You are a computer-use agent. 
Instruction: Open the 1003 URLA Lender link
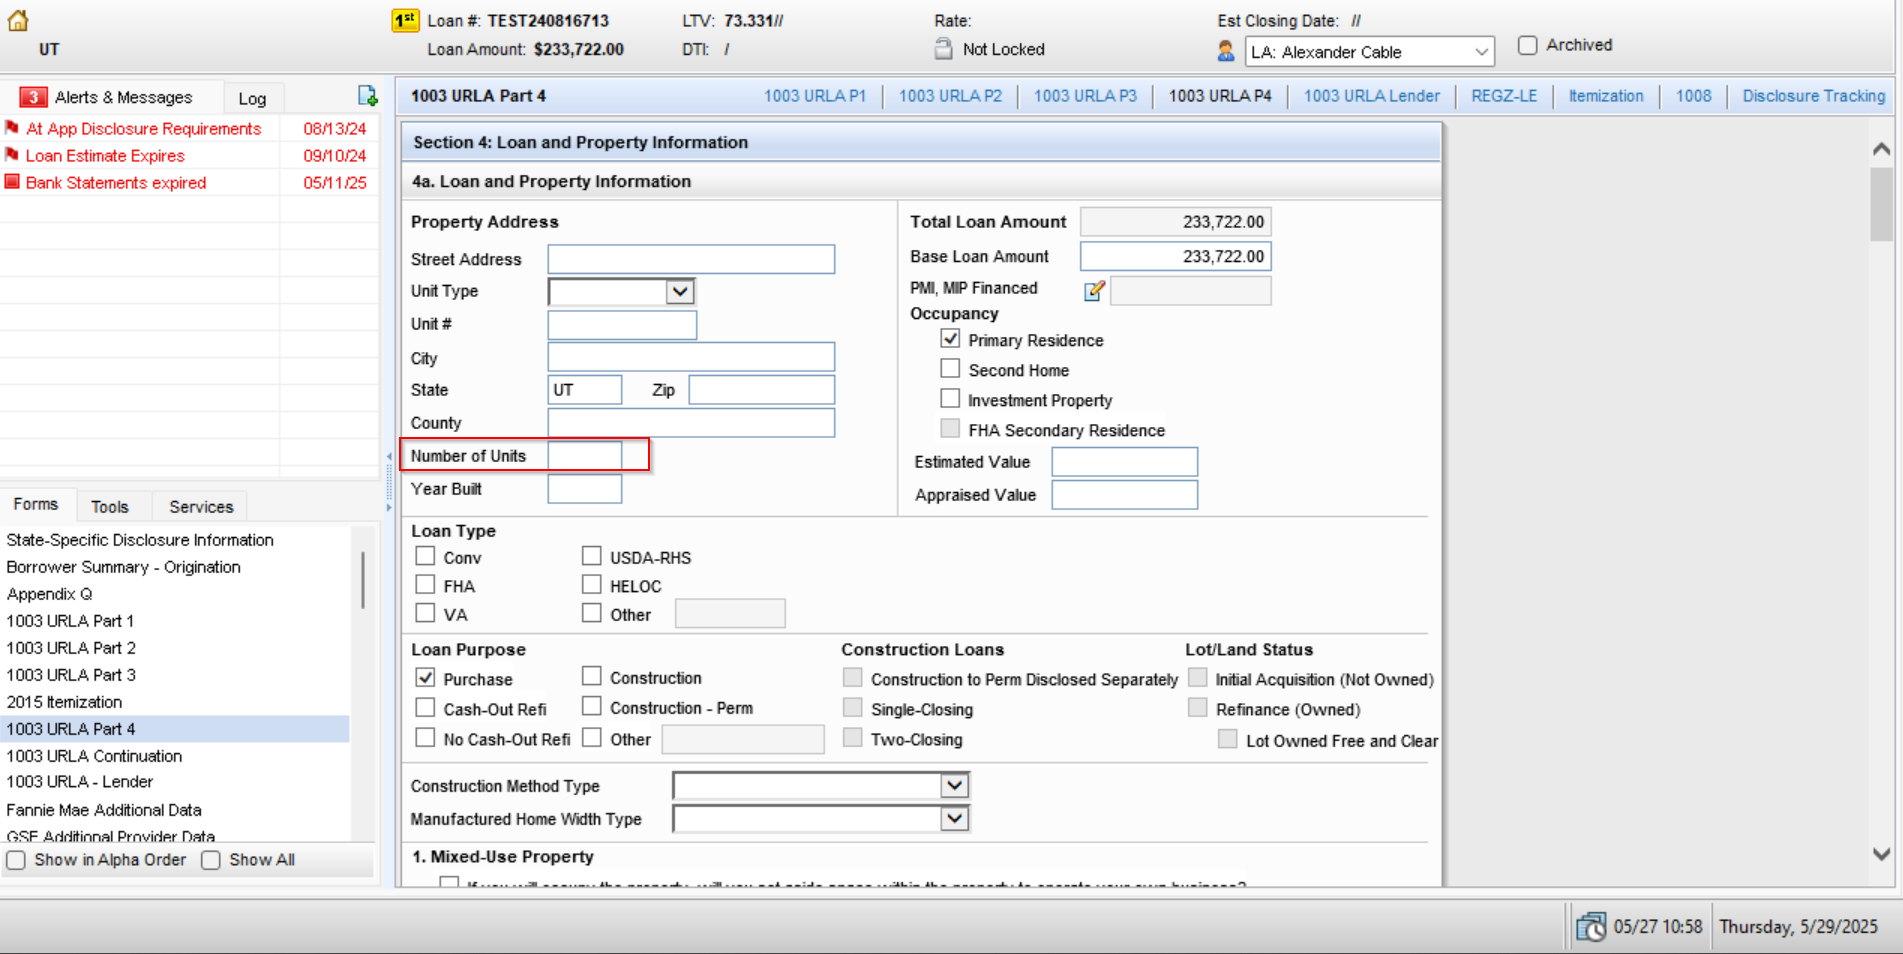coord(1372,96)
